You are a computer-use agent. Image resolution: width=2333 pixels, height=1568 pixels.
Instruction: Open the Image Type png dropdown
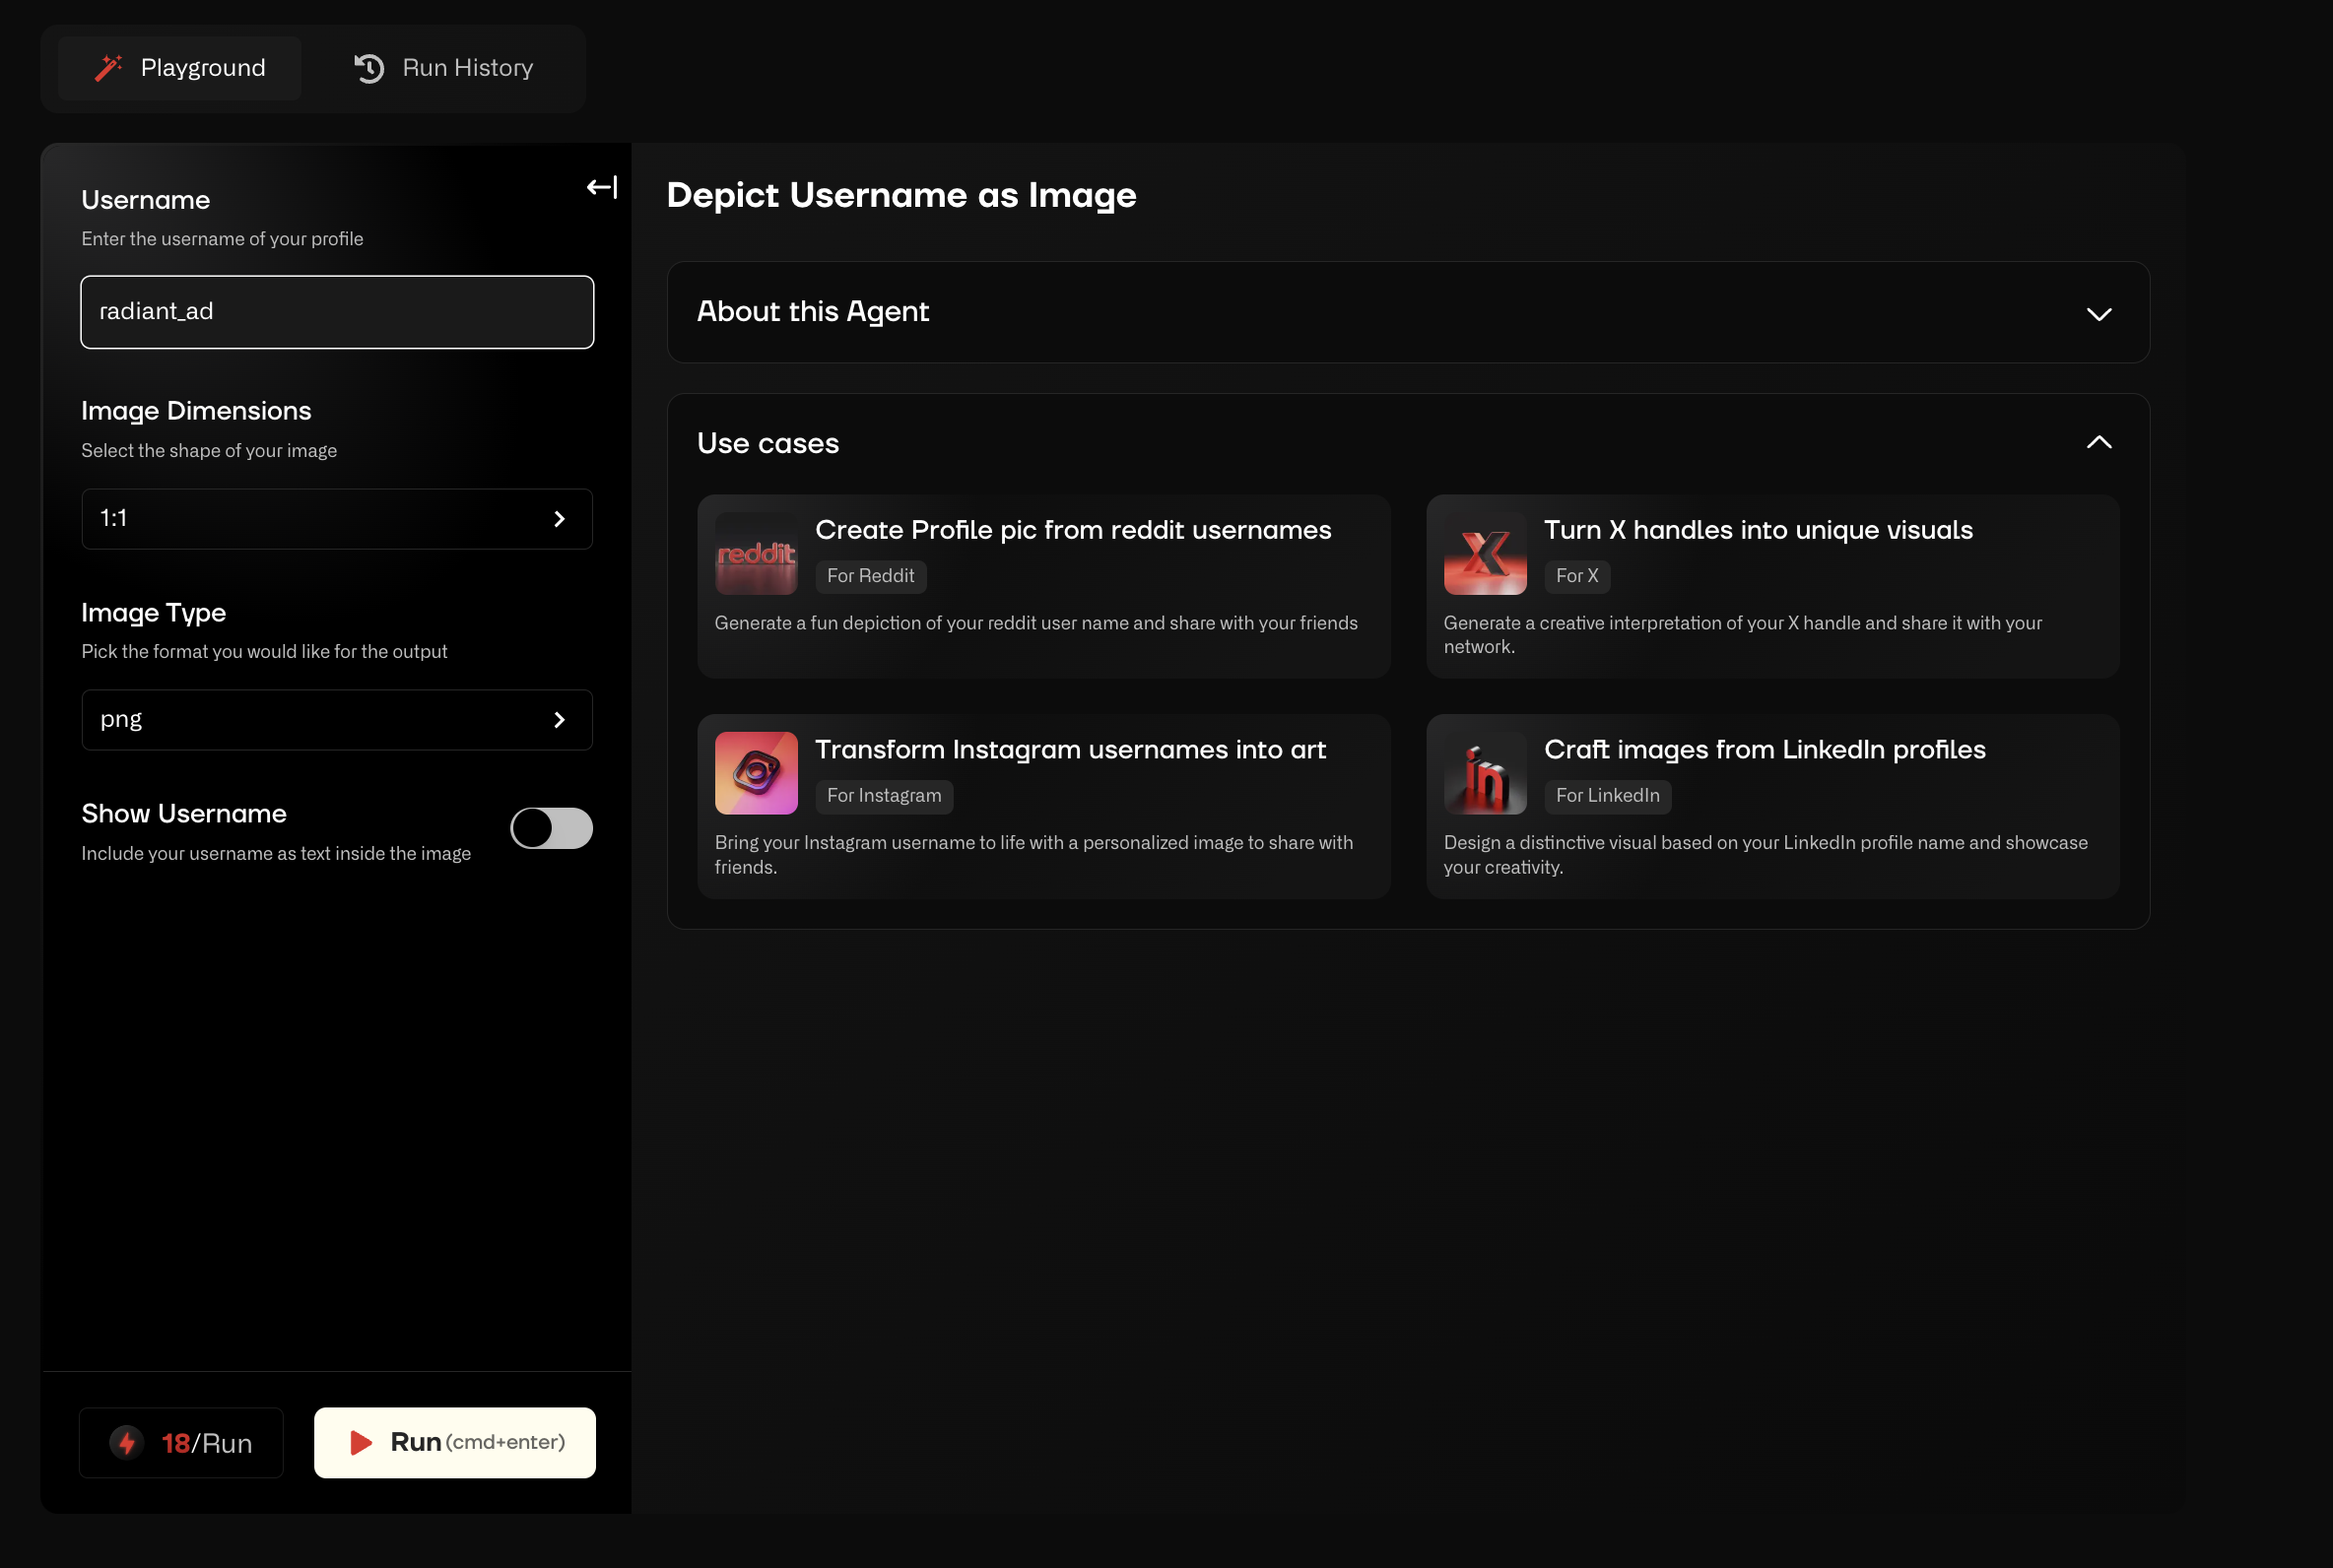tap(336, 720)
